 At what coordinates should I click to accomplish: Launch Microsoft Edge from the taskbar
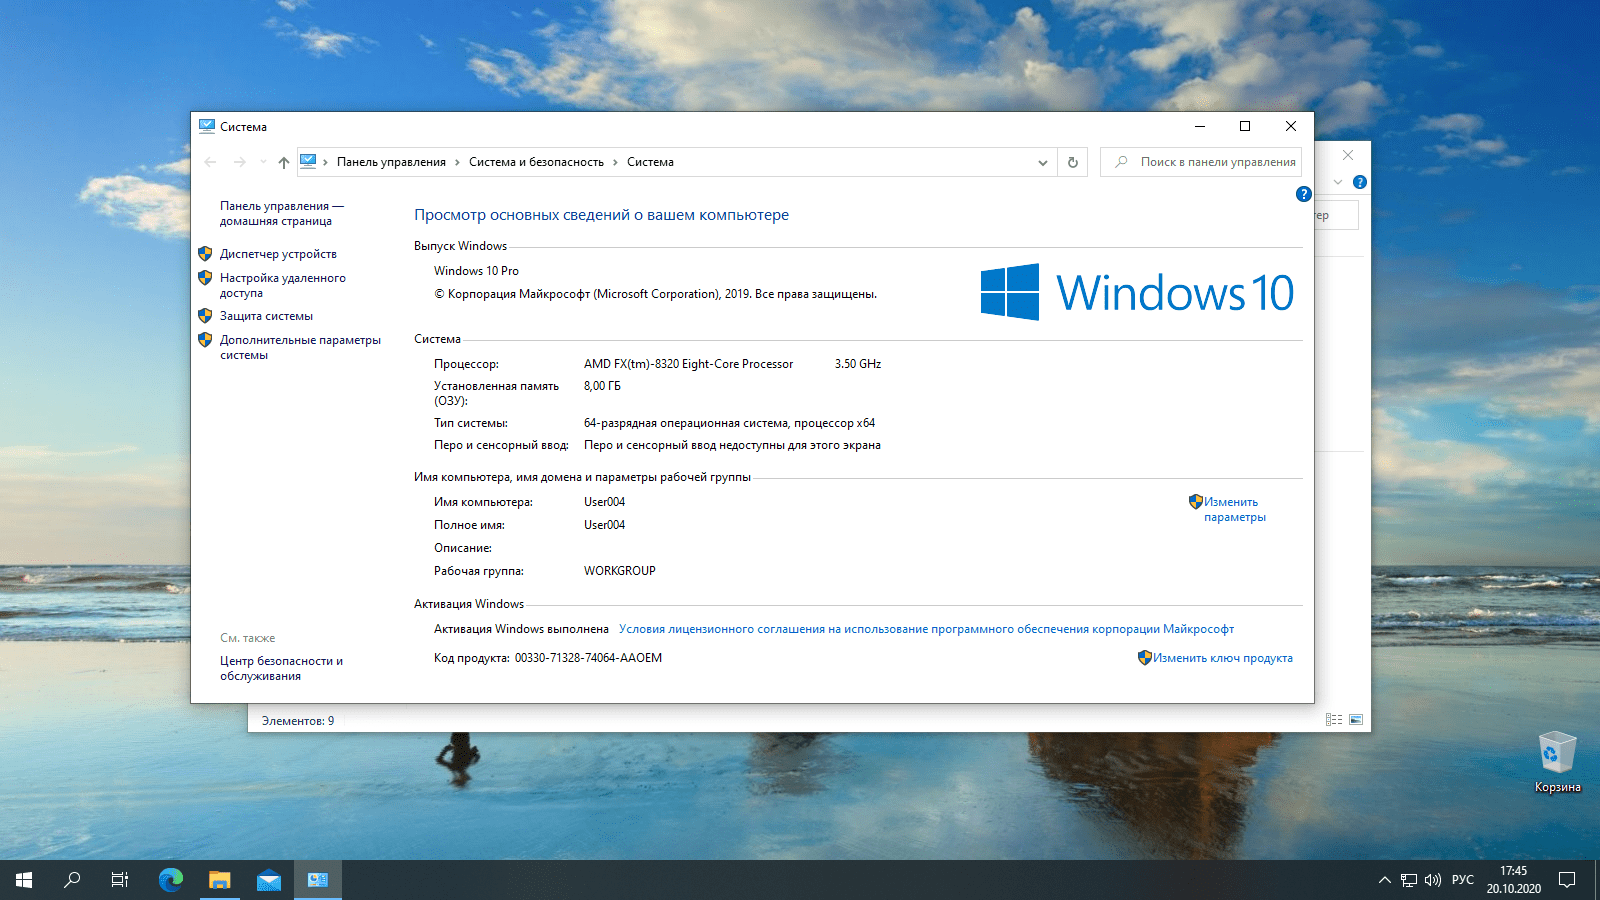[171, 880]
